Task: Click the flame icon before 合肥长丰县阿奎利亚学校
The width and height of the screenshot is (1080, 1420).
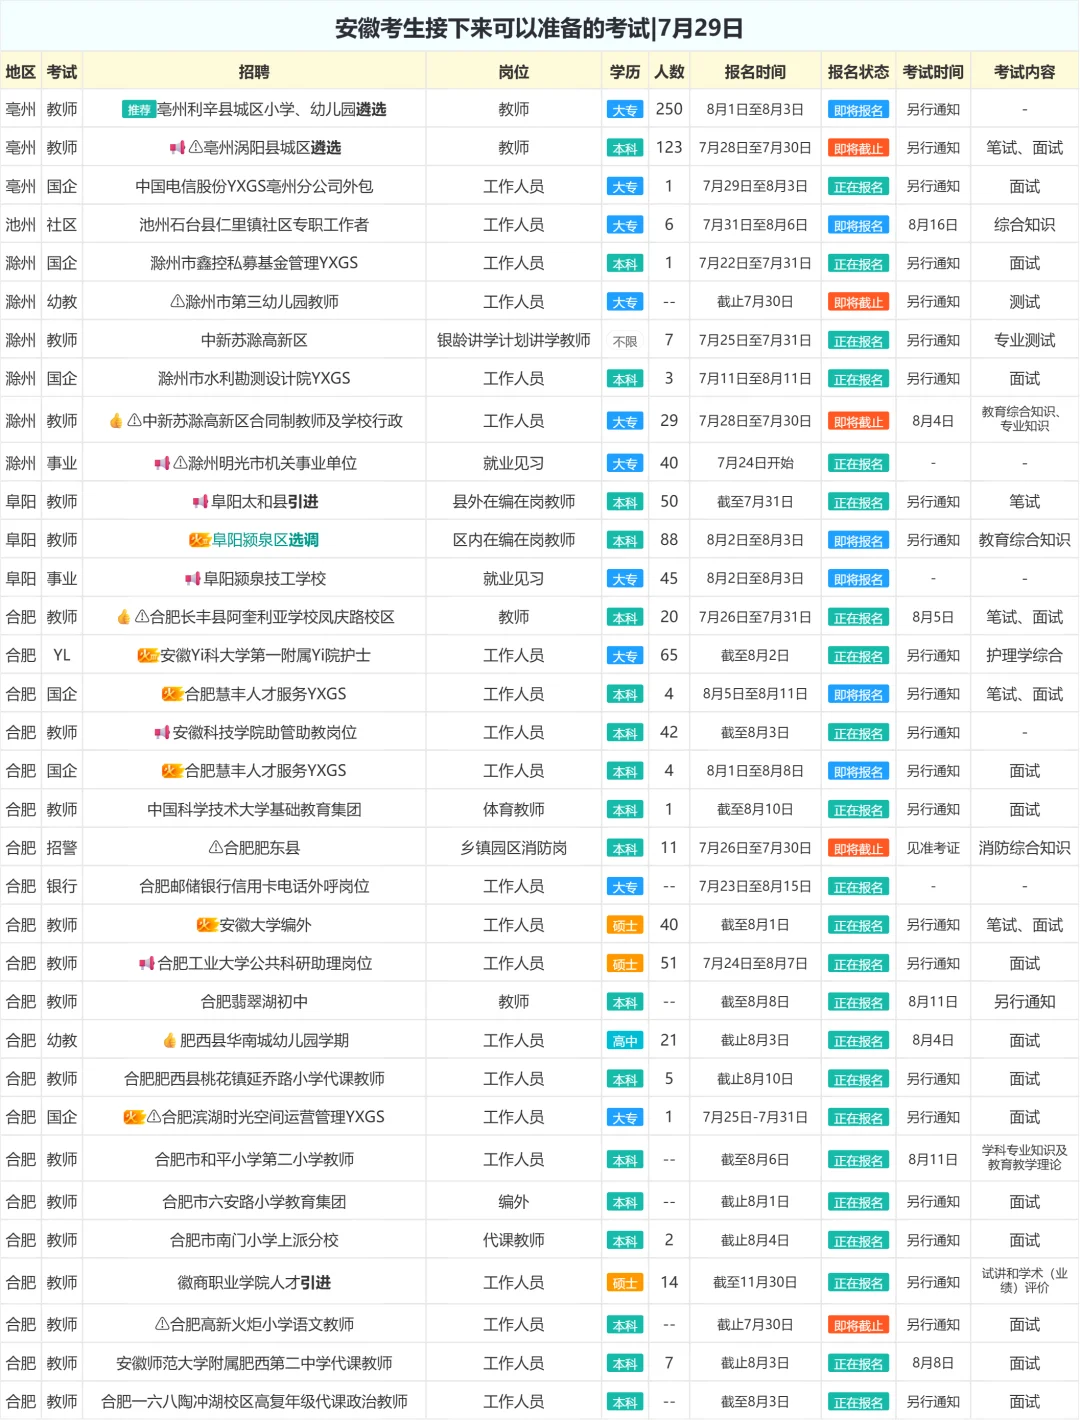Action: 124,617
